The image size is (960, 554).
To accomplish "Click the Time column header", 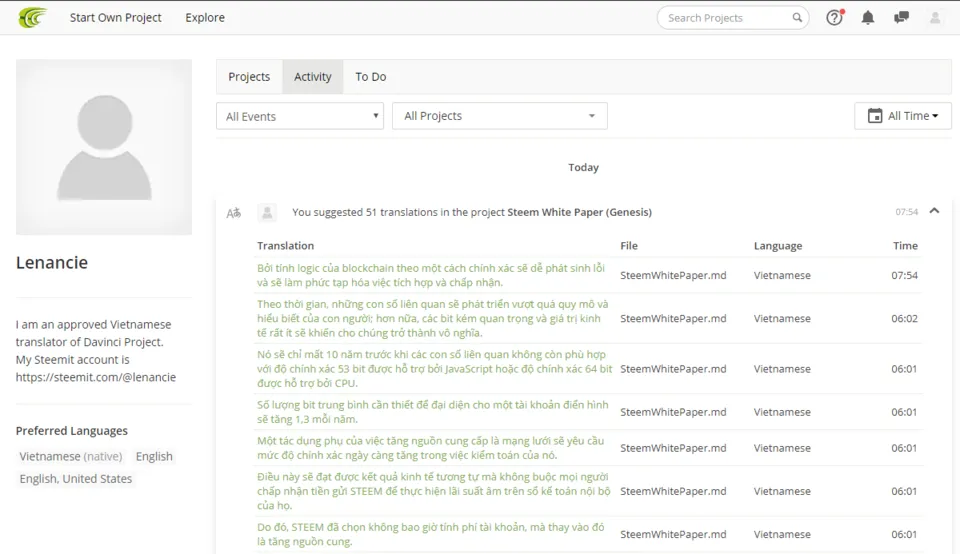I will point(905,245).
